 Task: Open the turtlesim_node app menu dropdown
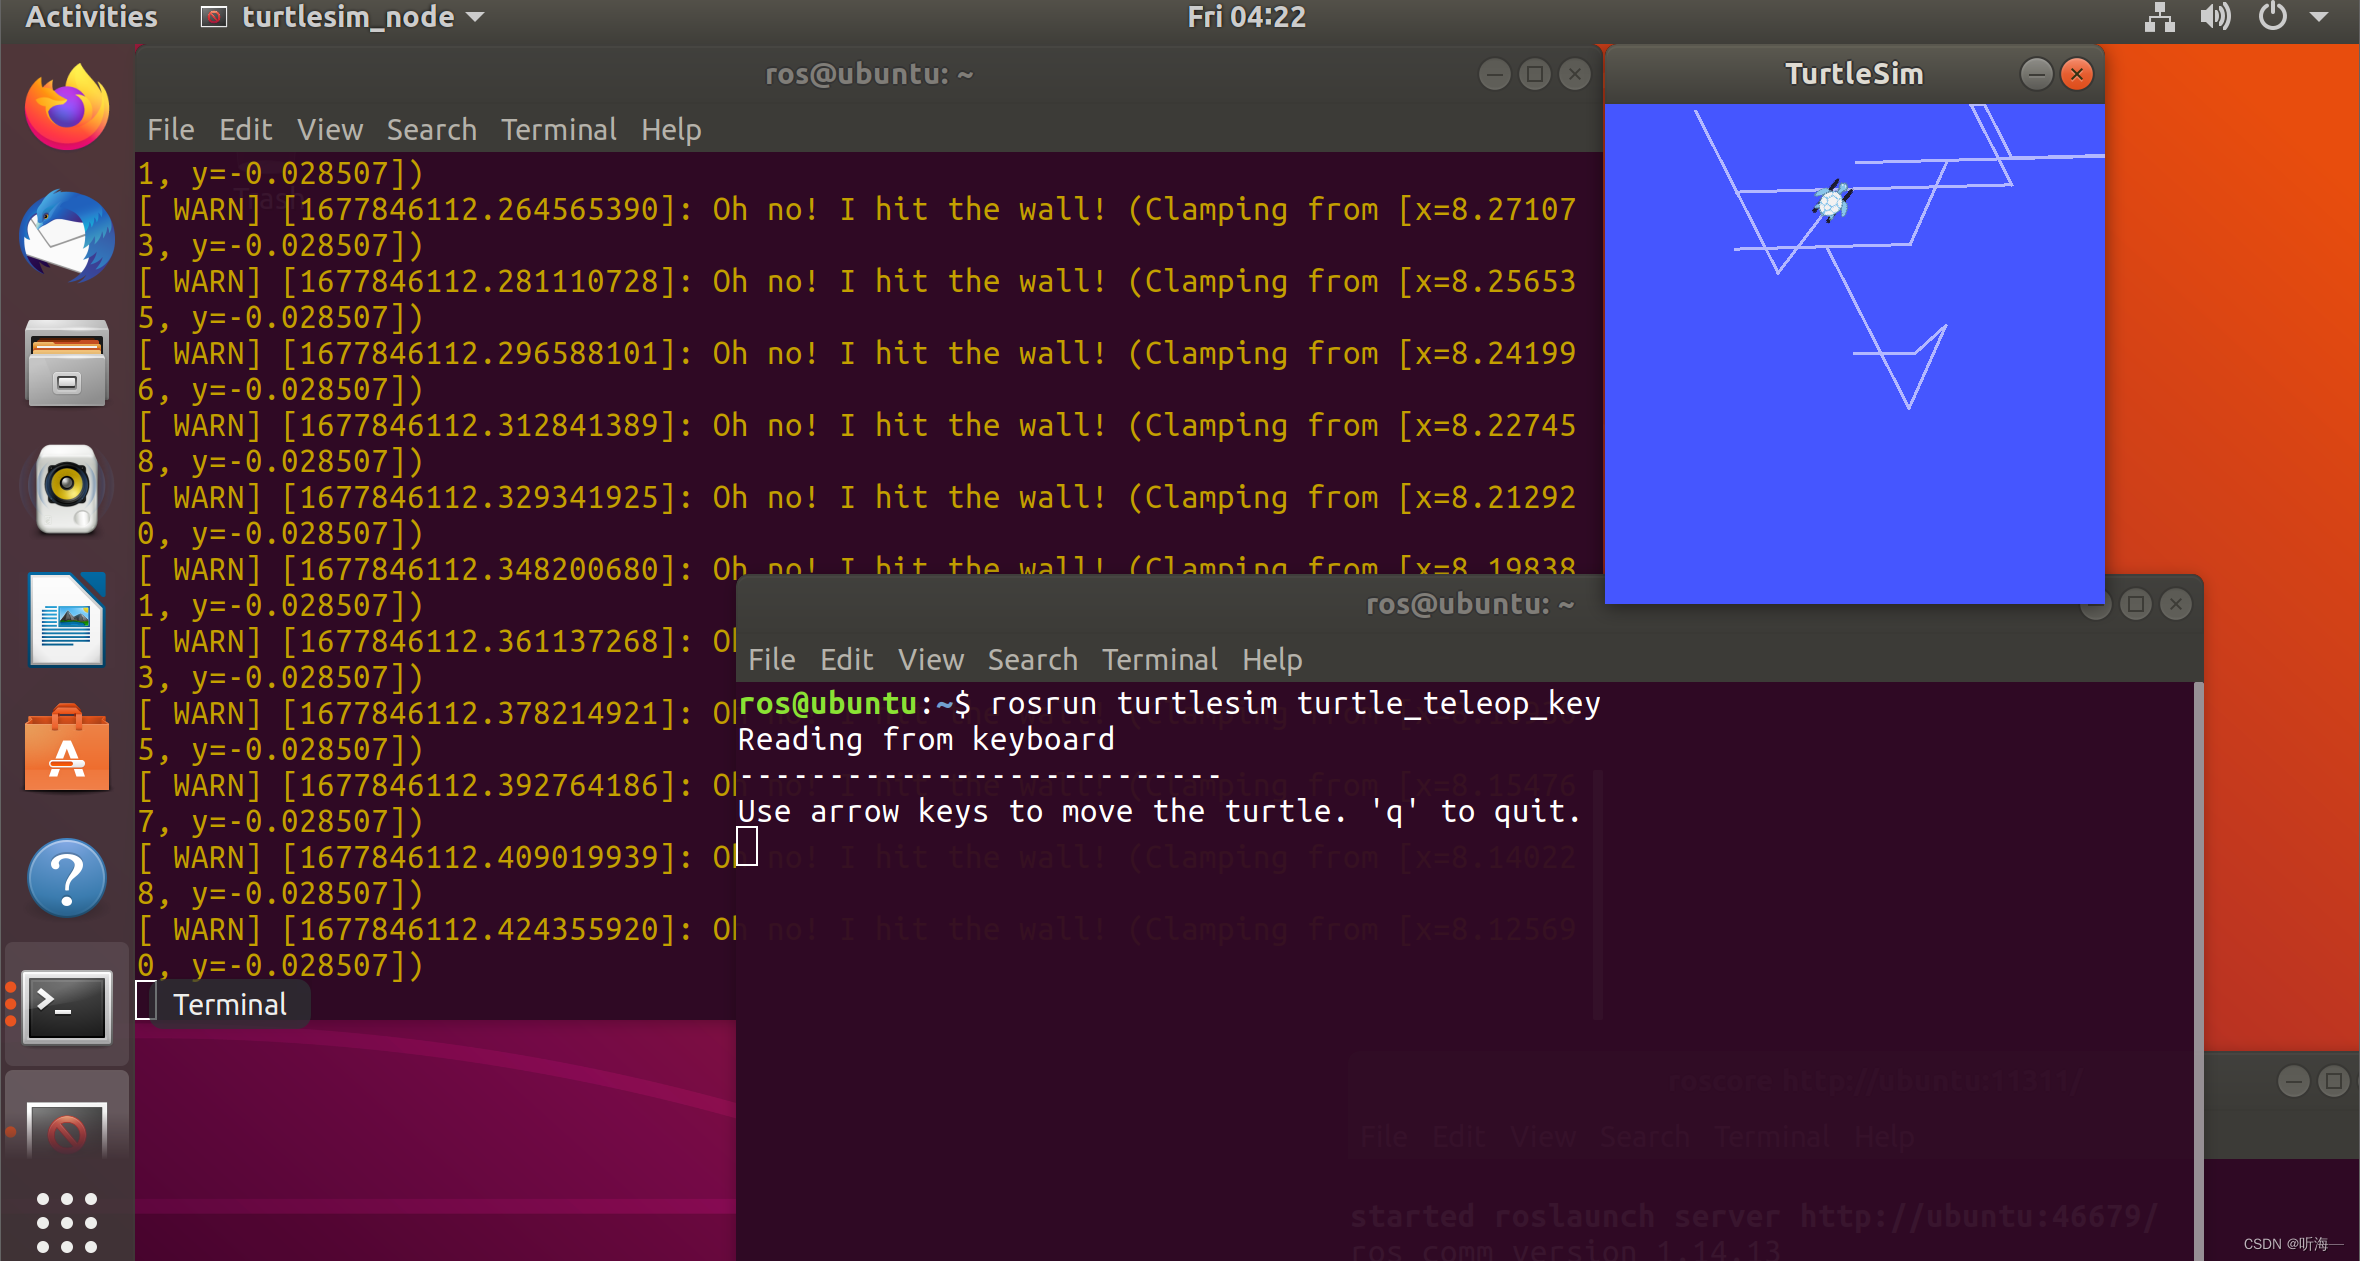343,17
